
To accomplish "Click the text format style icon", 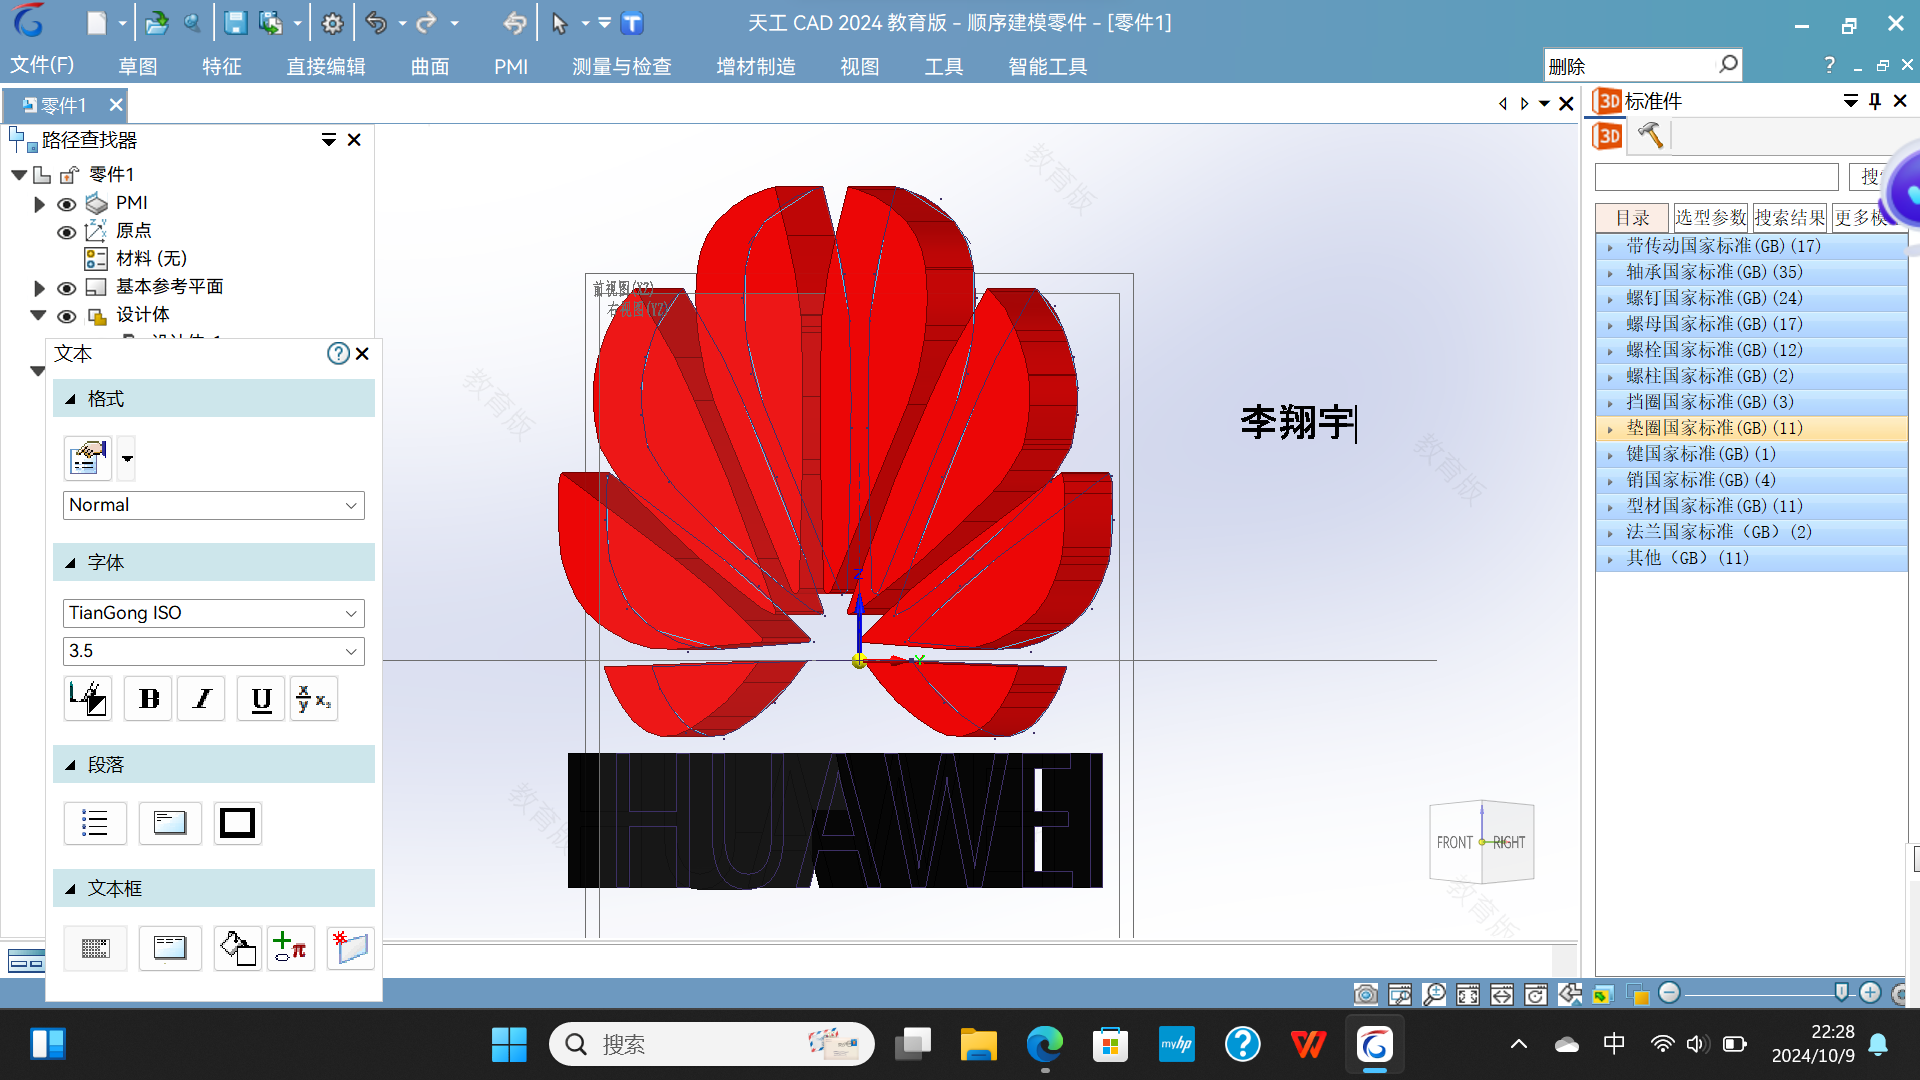I will tap(88, 459).
